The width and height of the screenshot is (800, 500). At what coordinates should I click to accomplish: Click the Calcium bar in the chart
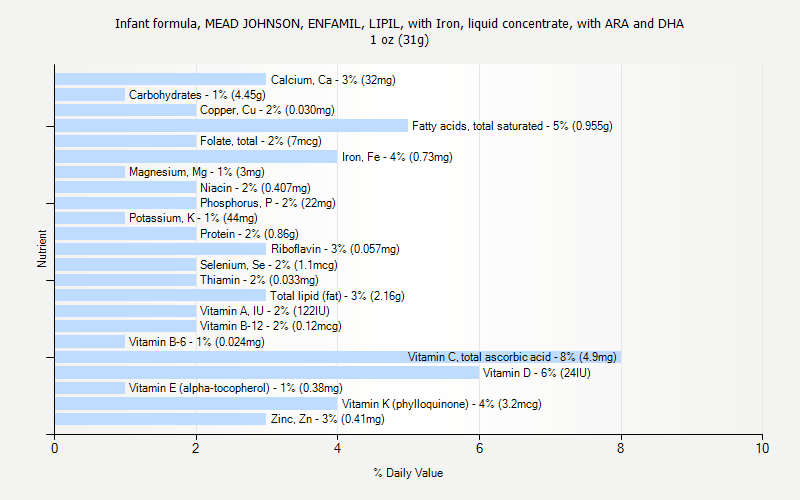pos(161,80)
